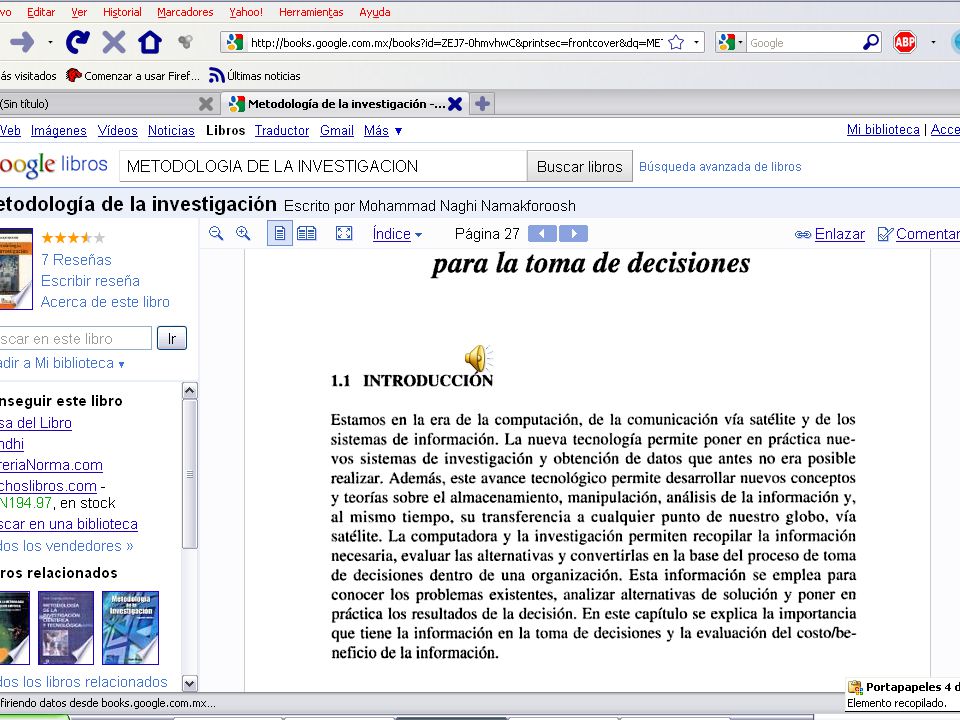Click the Enlazar link icon
This screenshot has height=720, width=960.
click(x=803, y=234)
